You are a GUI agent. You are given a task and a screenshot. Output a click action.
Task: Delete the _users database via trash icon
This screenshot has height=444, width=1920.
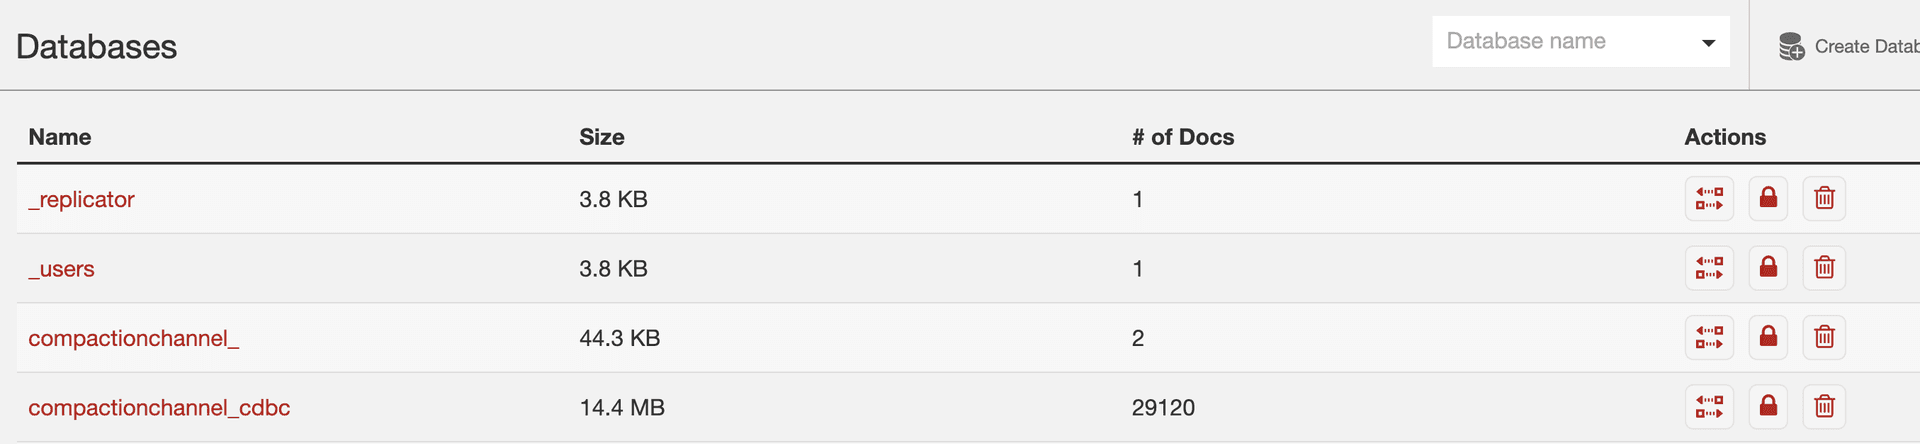[x=1824, y=268]
